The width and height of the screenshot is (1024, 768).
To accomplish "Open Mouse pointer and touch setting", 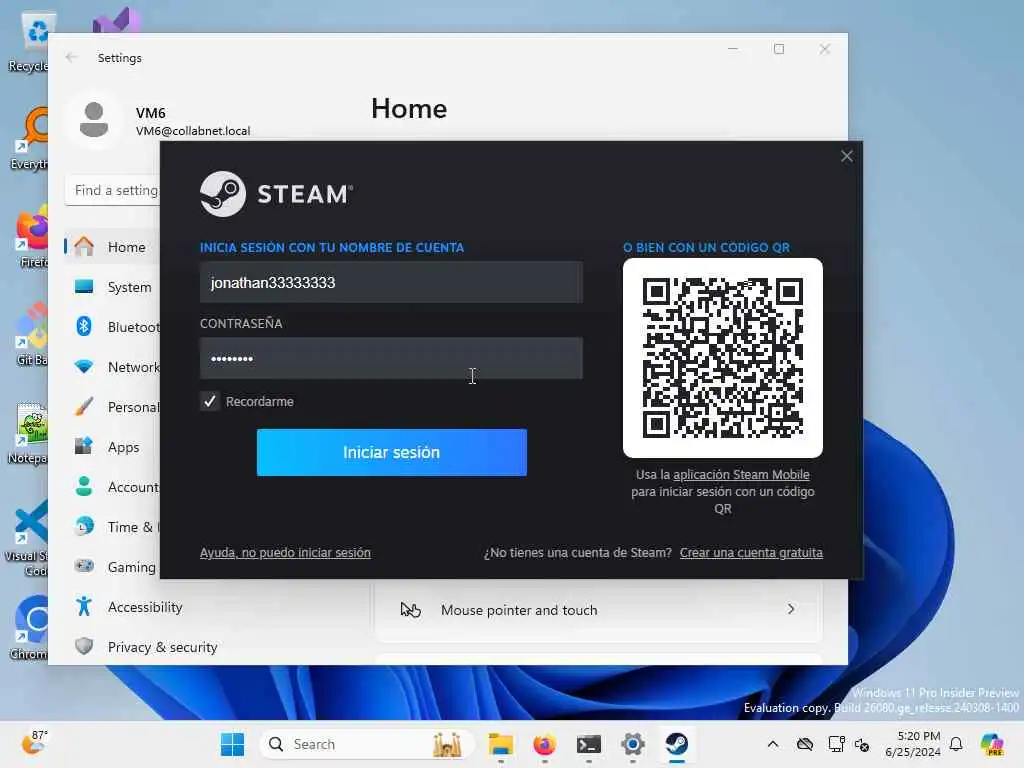I will 598,609.
